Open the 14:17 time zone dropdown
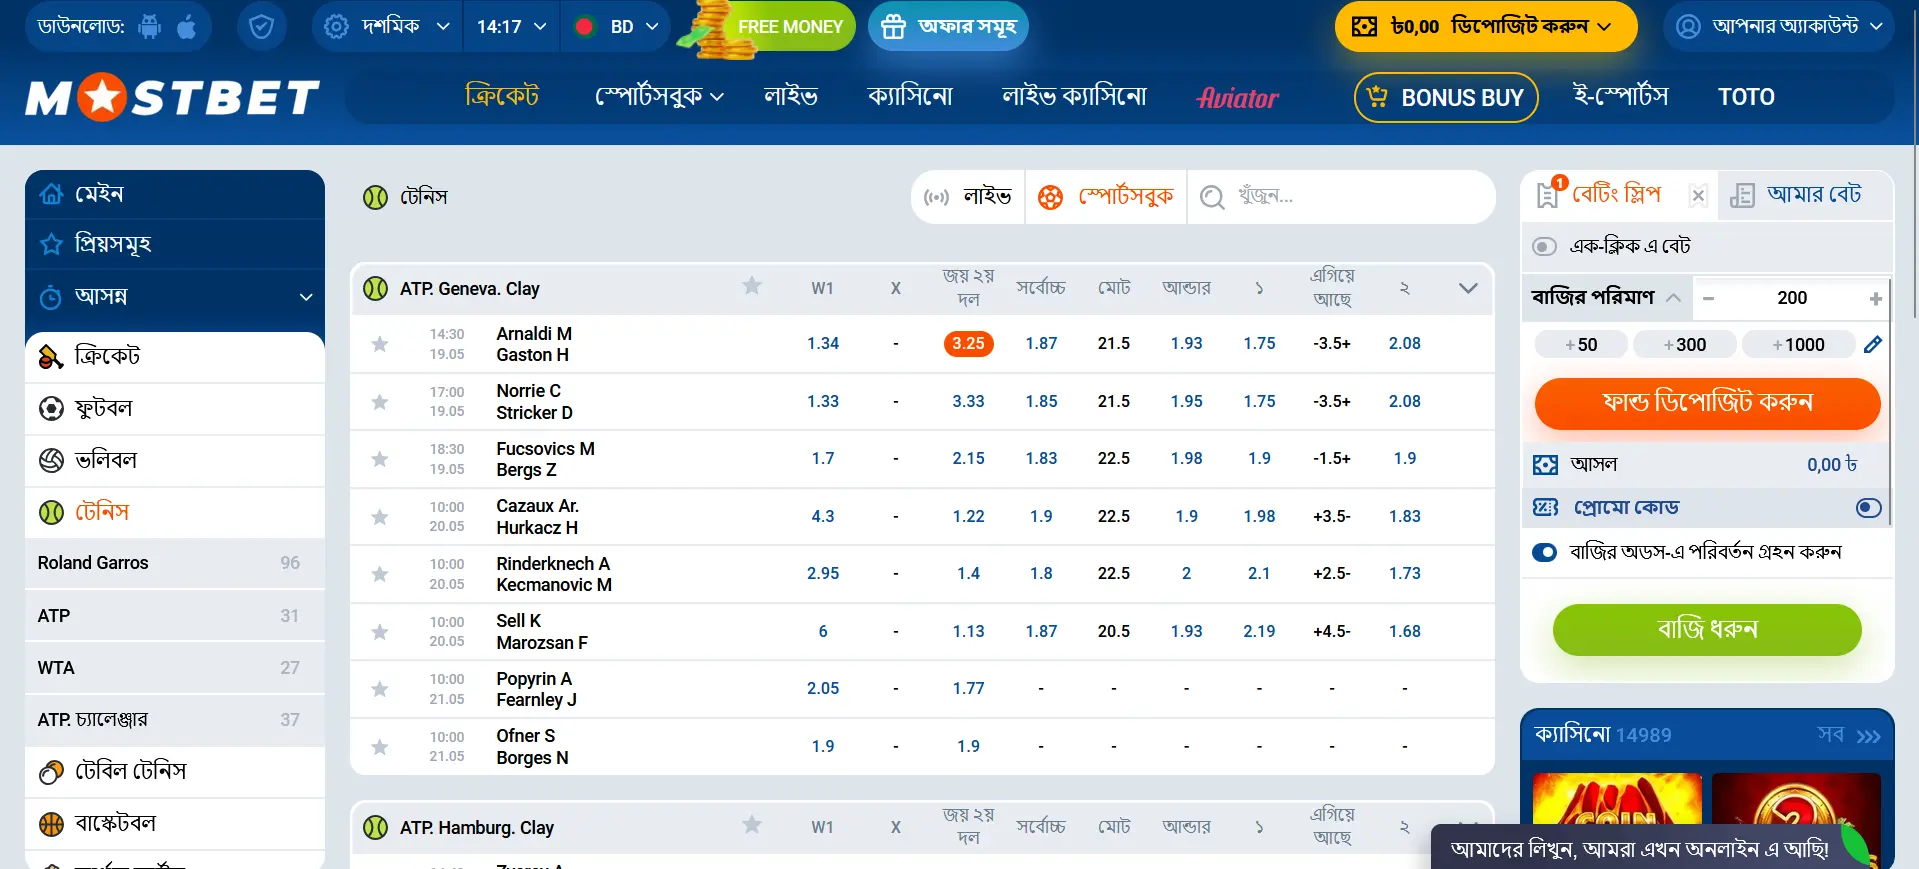Image resolution: width=1919 pixels, height=869 pixels. click(511, 27)
